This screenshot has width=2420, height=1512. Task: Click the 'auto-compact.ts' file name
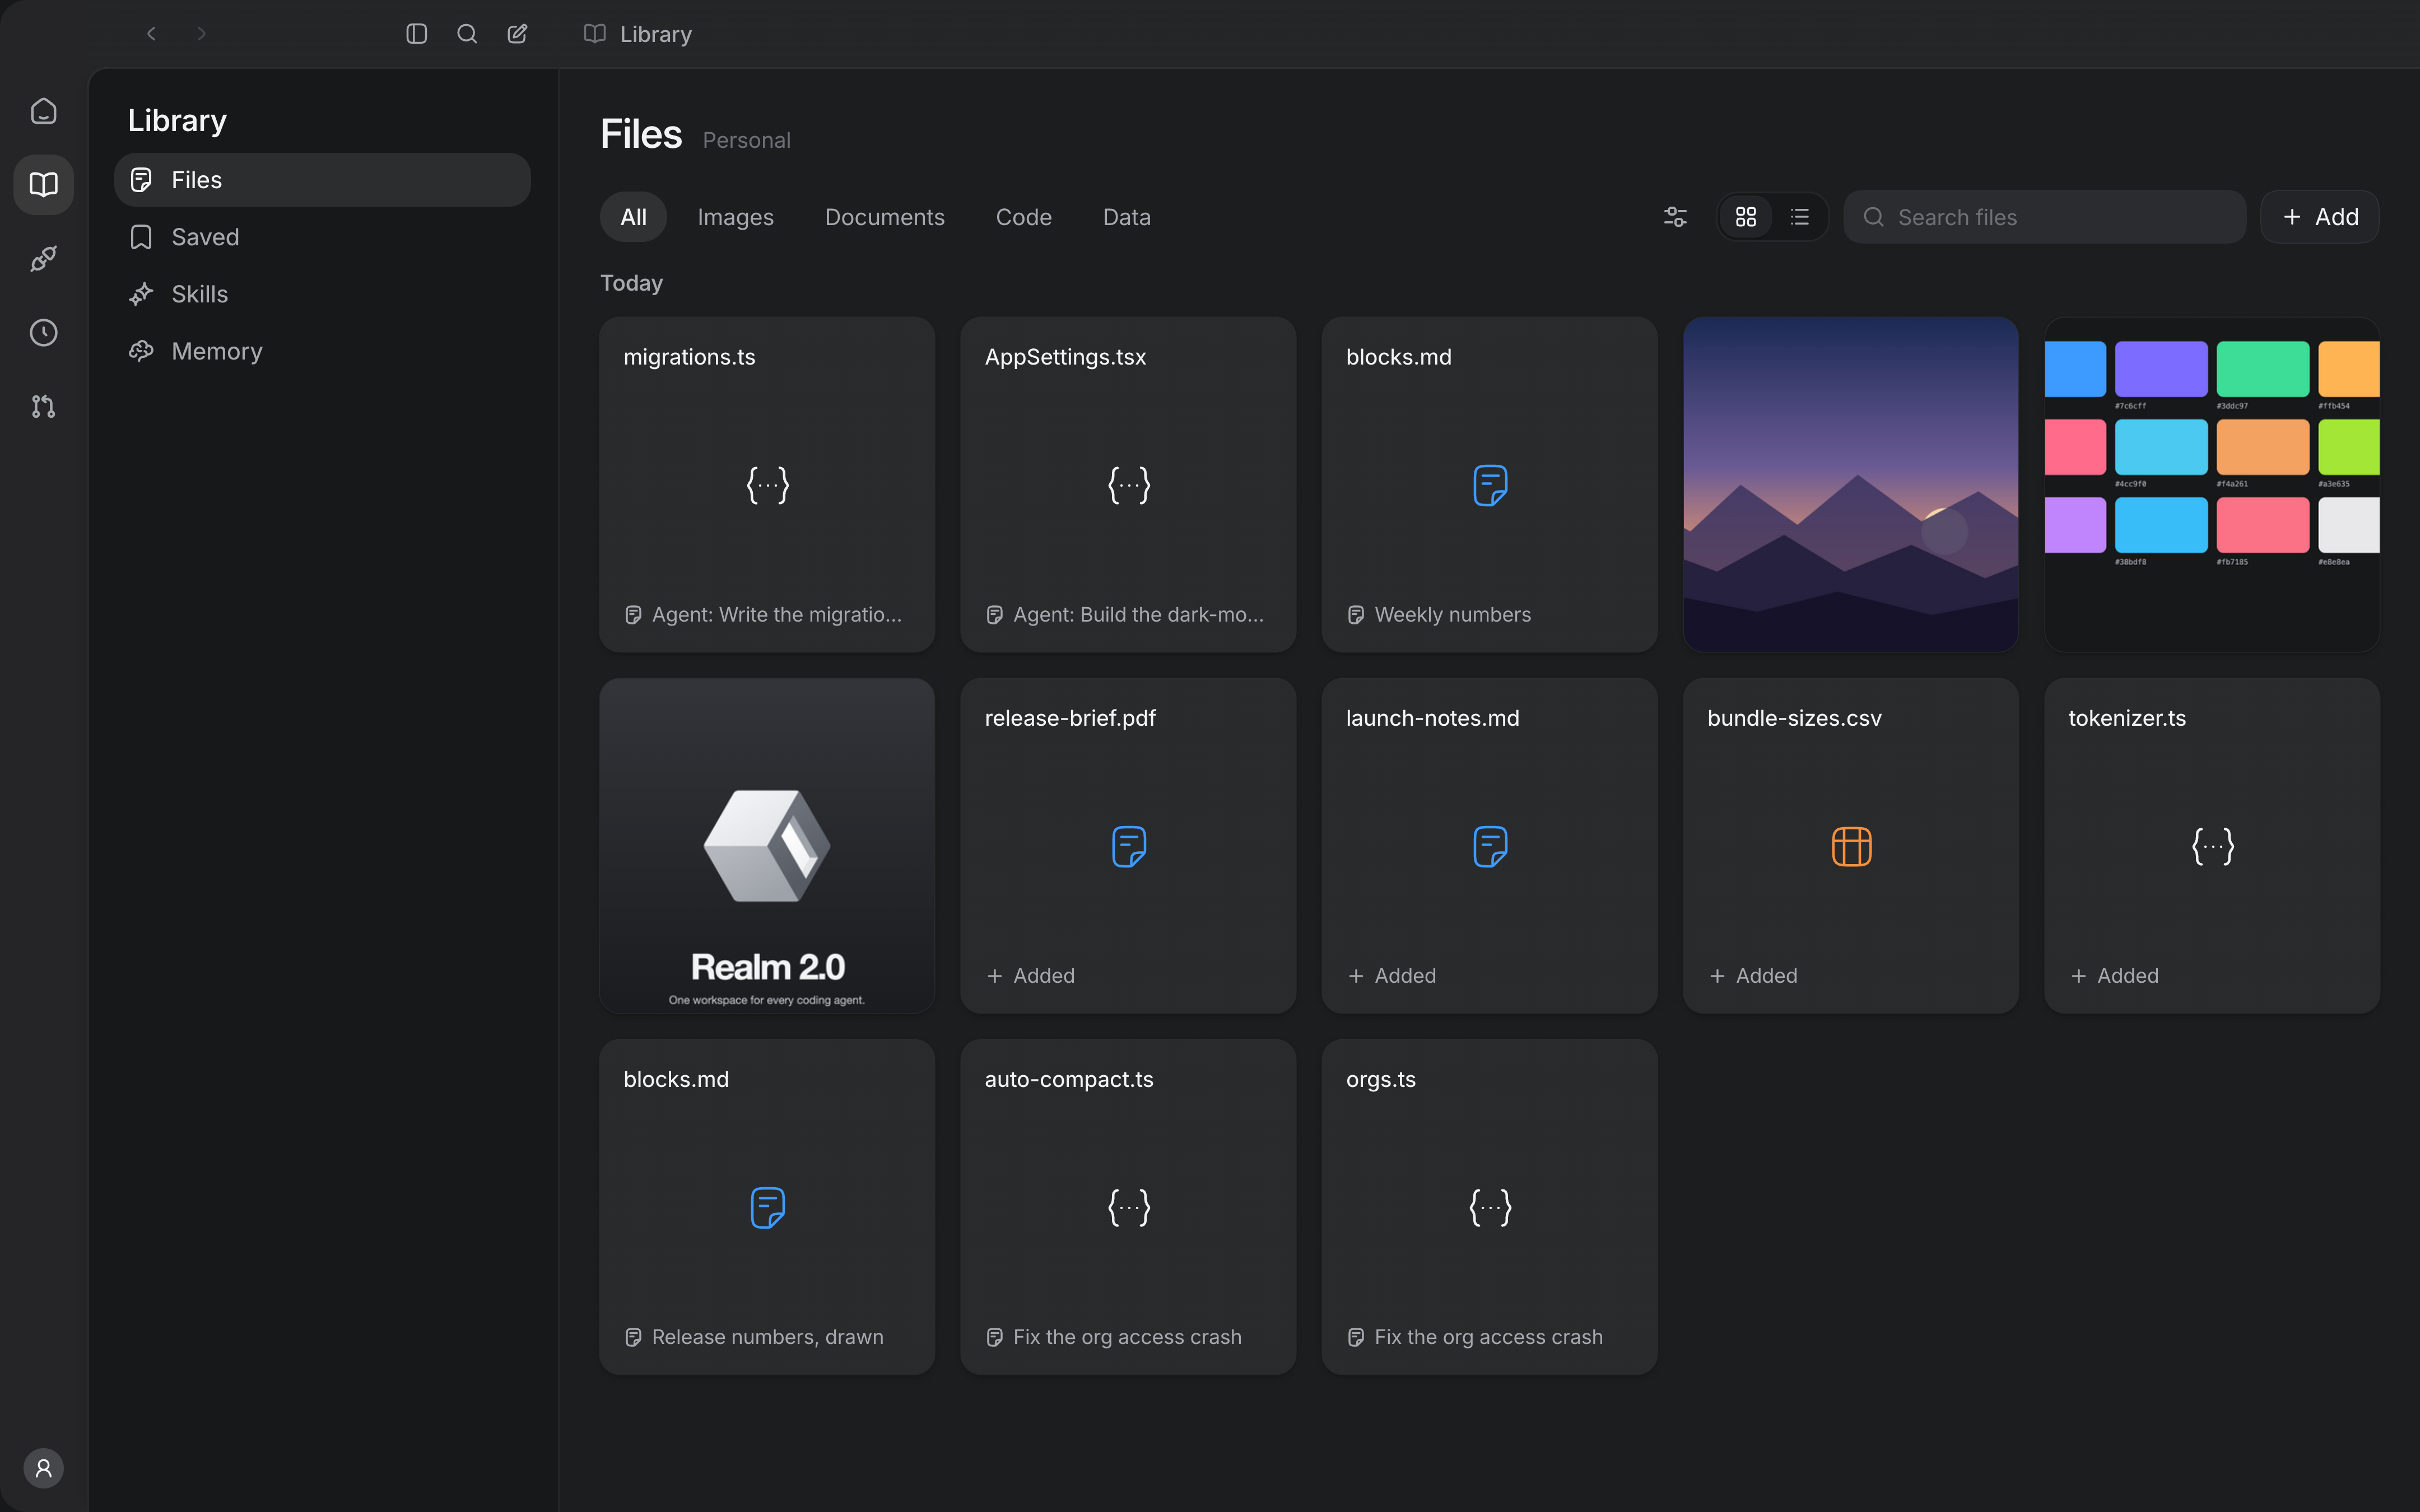point(1069,1079)
